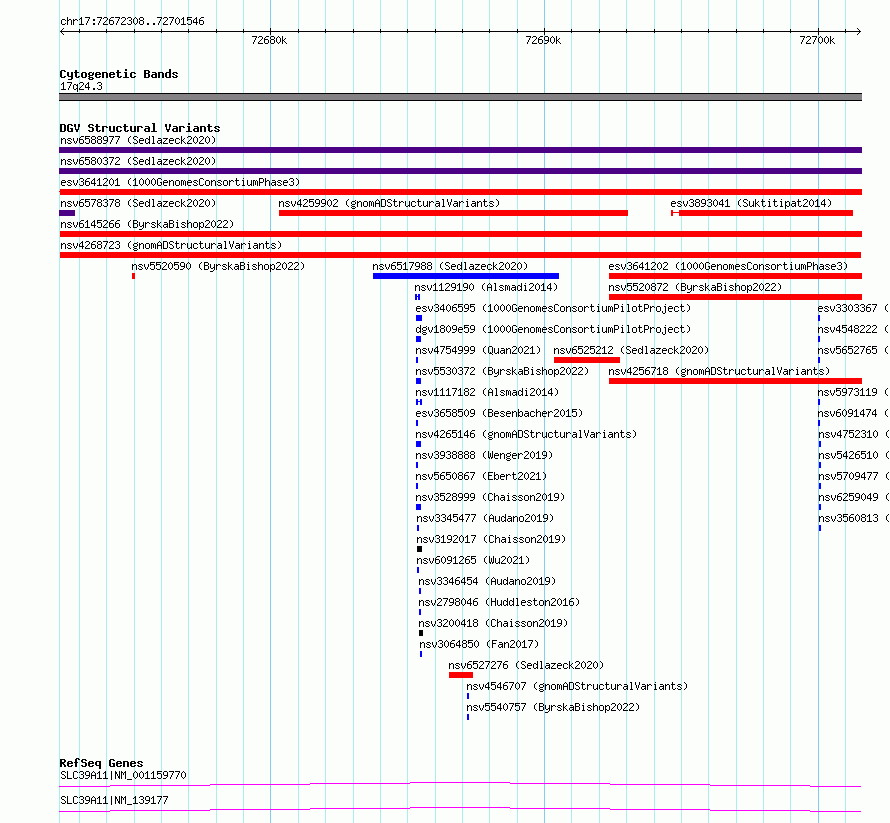890x823 pixels.
Task: Open the SLC39A11|NM_001159770 gene label
Action: click(x=123, y=775)
